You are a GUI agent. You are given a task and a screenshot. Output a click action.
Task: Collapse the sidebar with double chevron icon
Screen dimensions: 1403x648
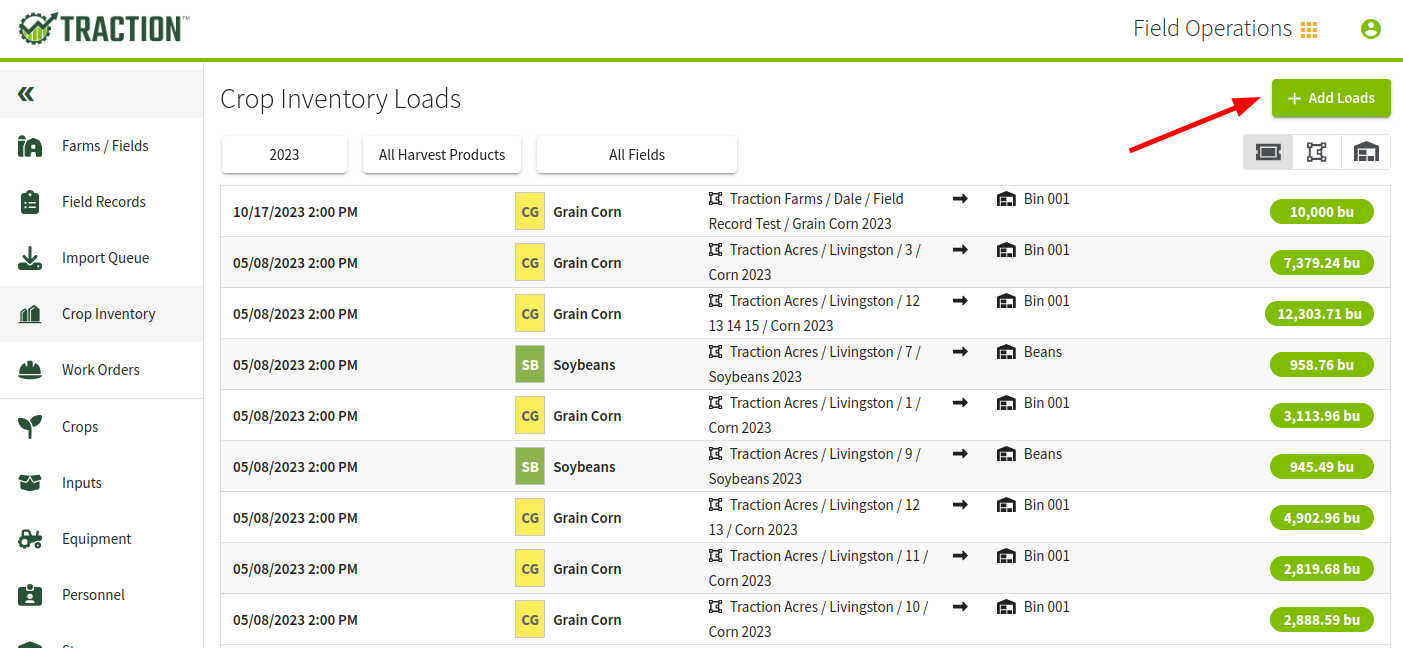pos(26,94)
